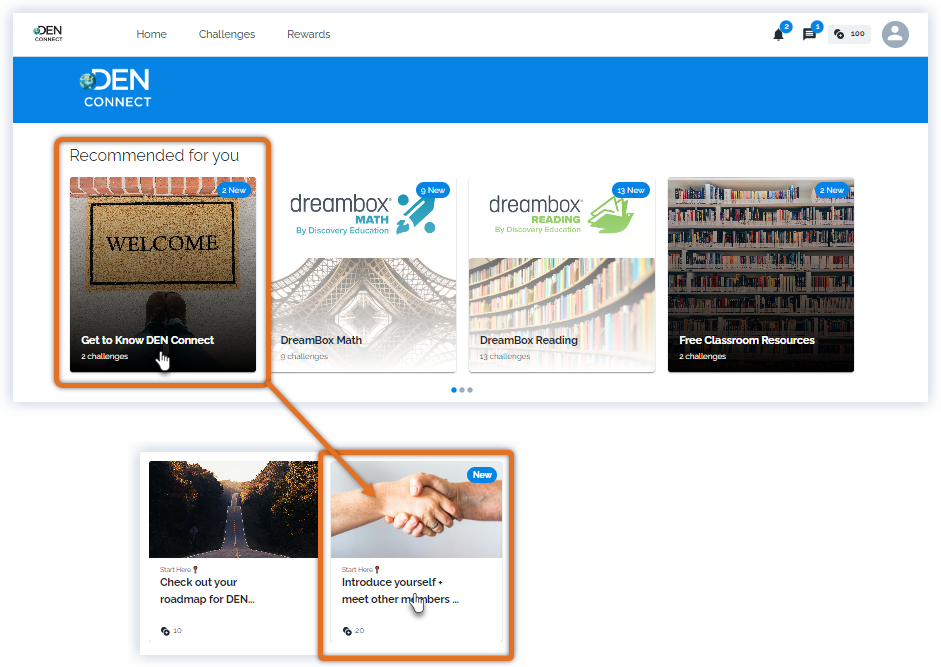
Task: Select the first carousel page dot
Action: click(x=454, y=390)
